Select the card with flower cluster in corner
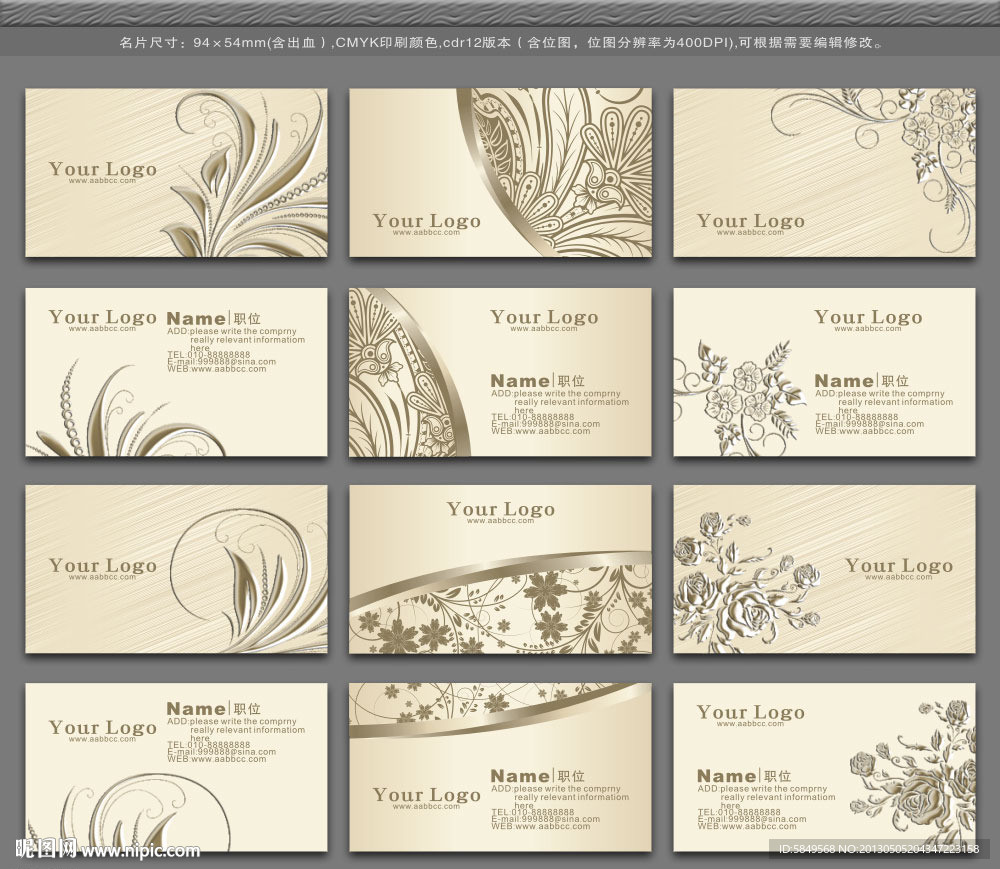The width and height of the screenshot is (1000, 869). 825,173
